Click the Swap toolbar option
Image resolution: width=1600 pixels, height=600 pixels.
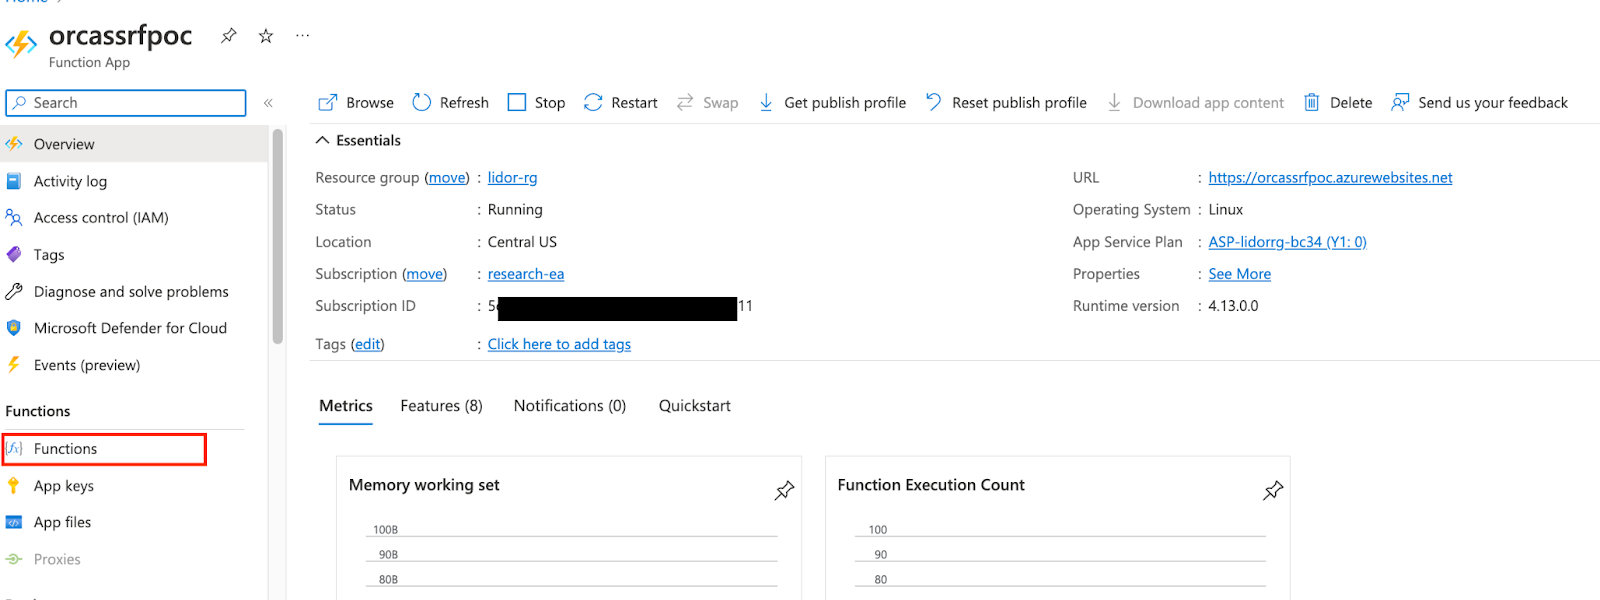click(708, 103)
